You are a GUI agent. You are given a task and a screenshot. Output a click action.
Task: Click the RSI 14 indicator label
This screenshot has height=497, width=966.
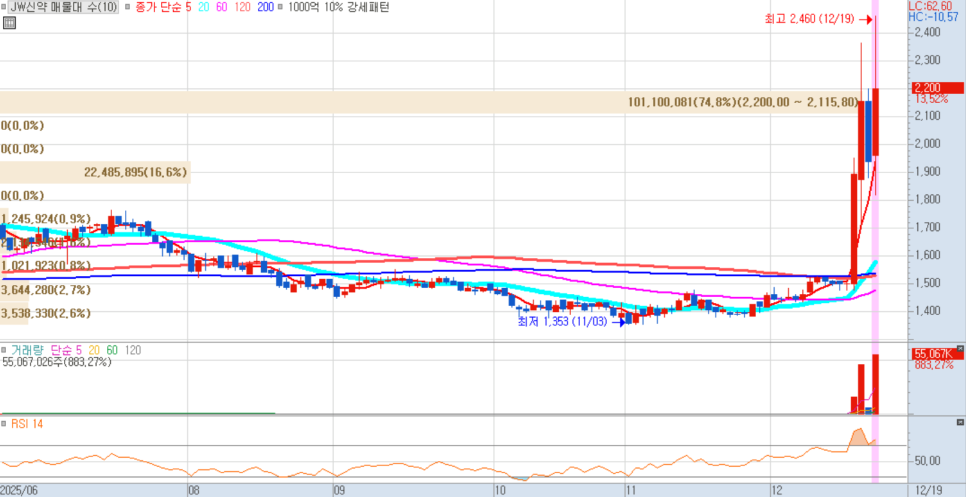click(26, 424)
